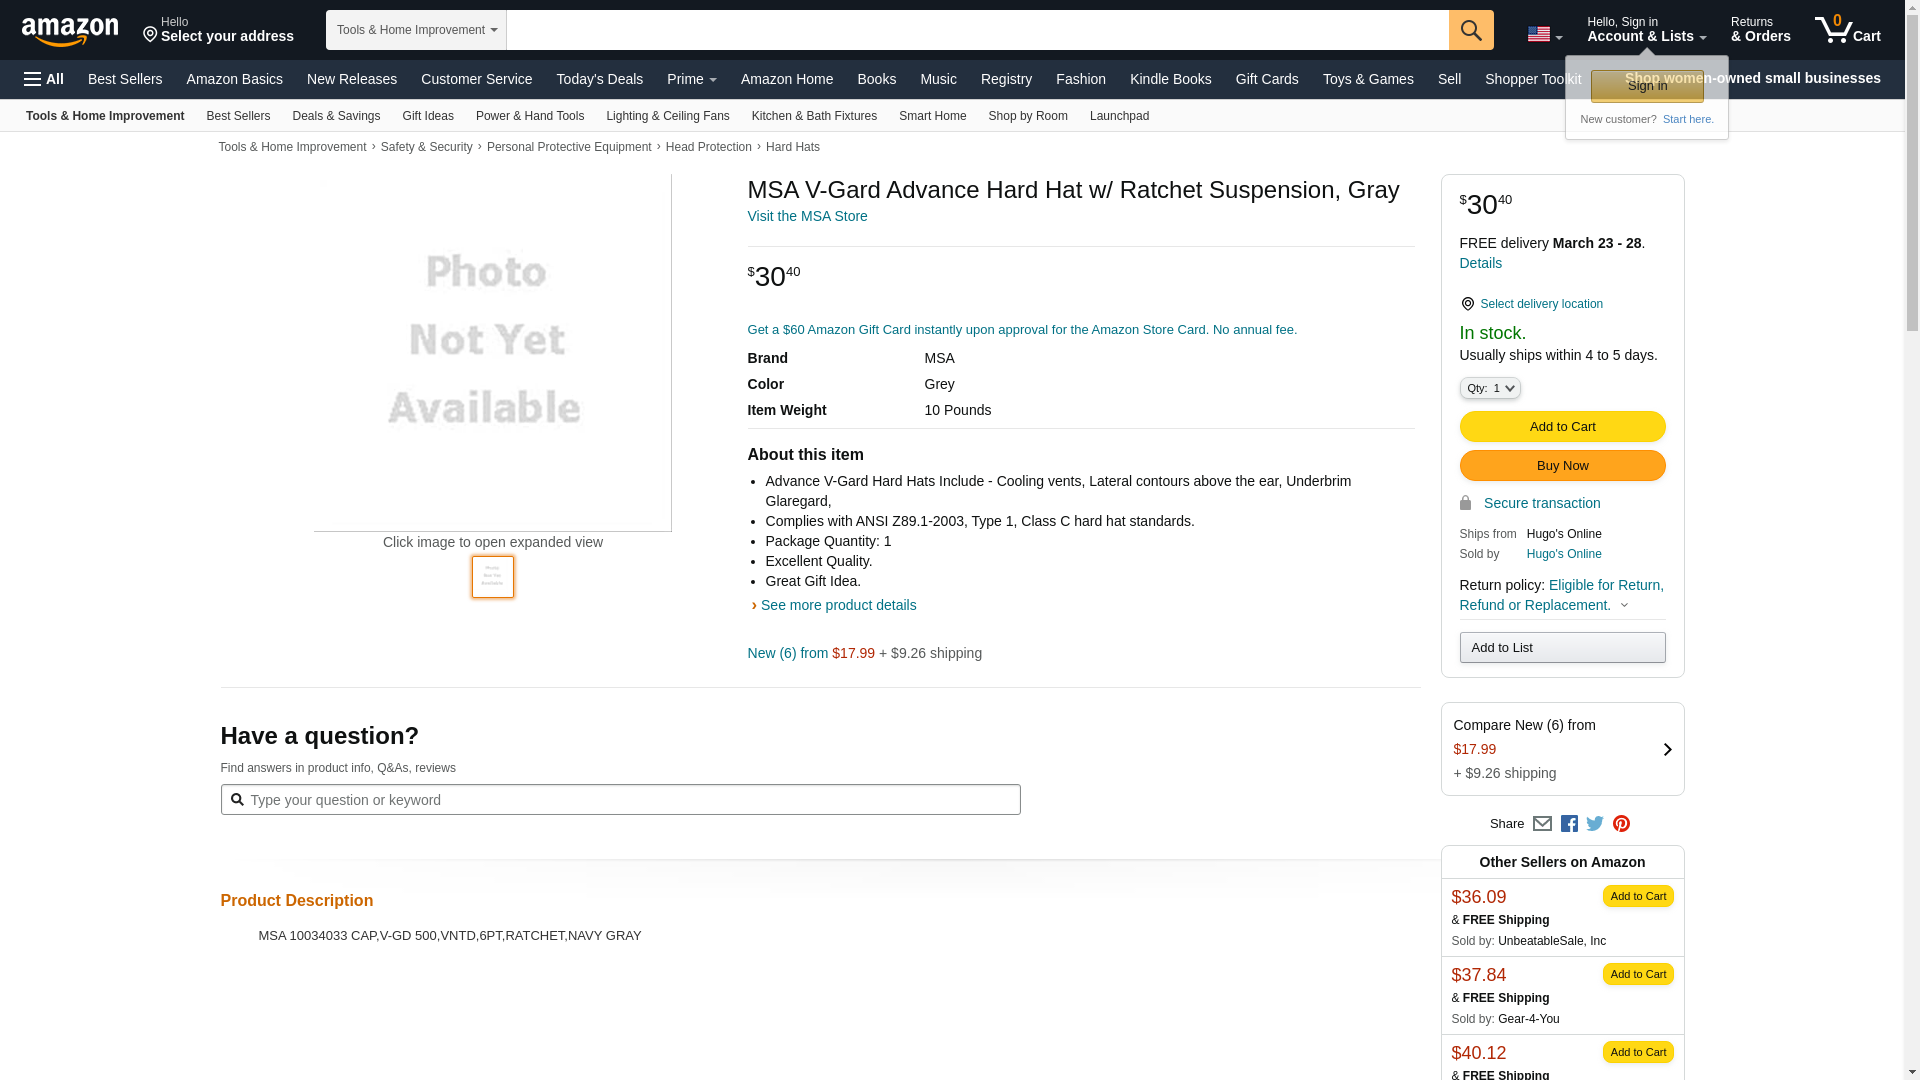Image resolution: width=1920 pixels, height=1080 pixels.
Task: Expand the search category dropdown
Action: pyautogui.click(x=416, y=30)
